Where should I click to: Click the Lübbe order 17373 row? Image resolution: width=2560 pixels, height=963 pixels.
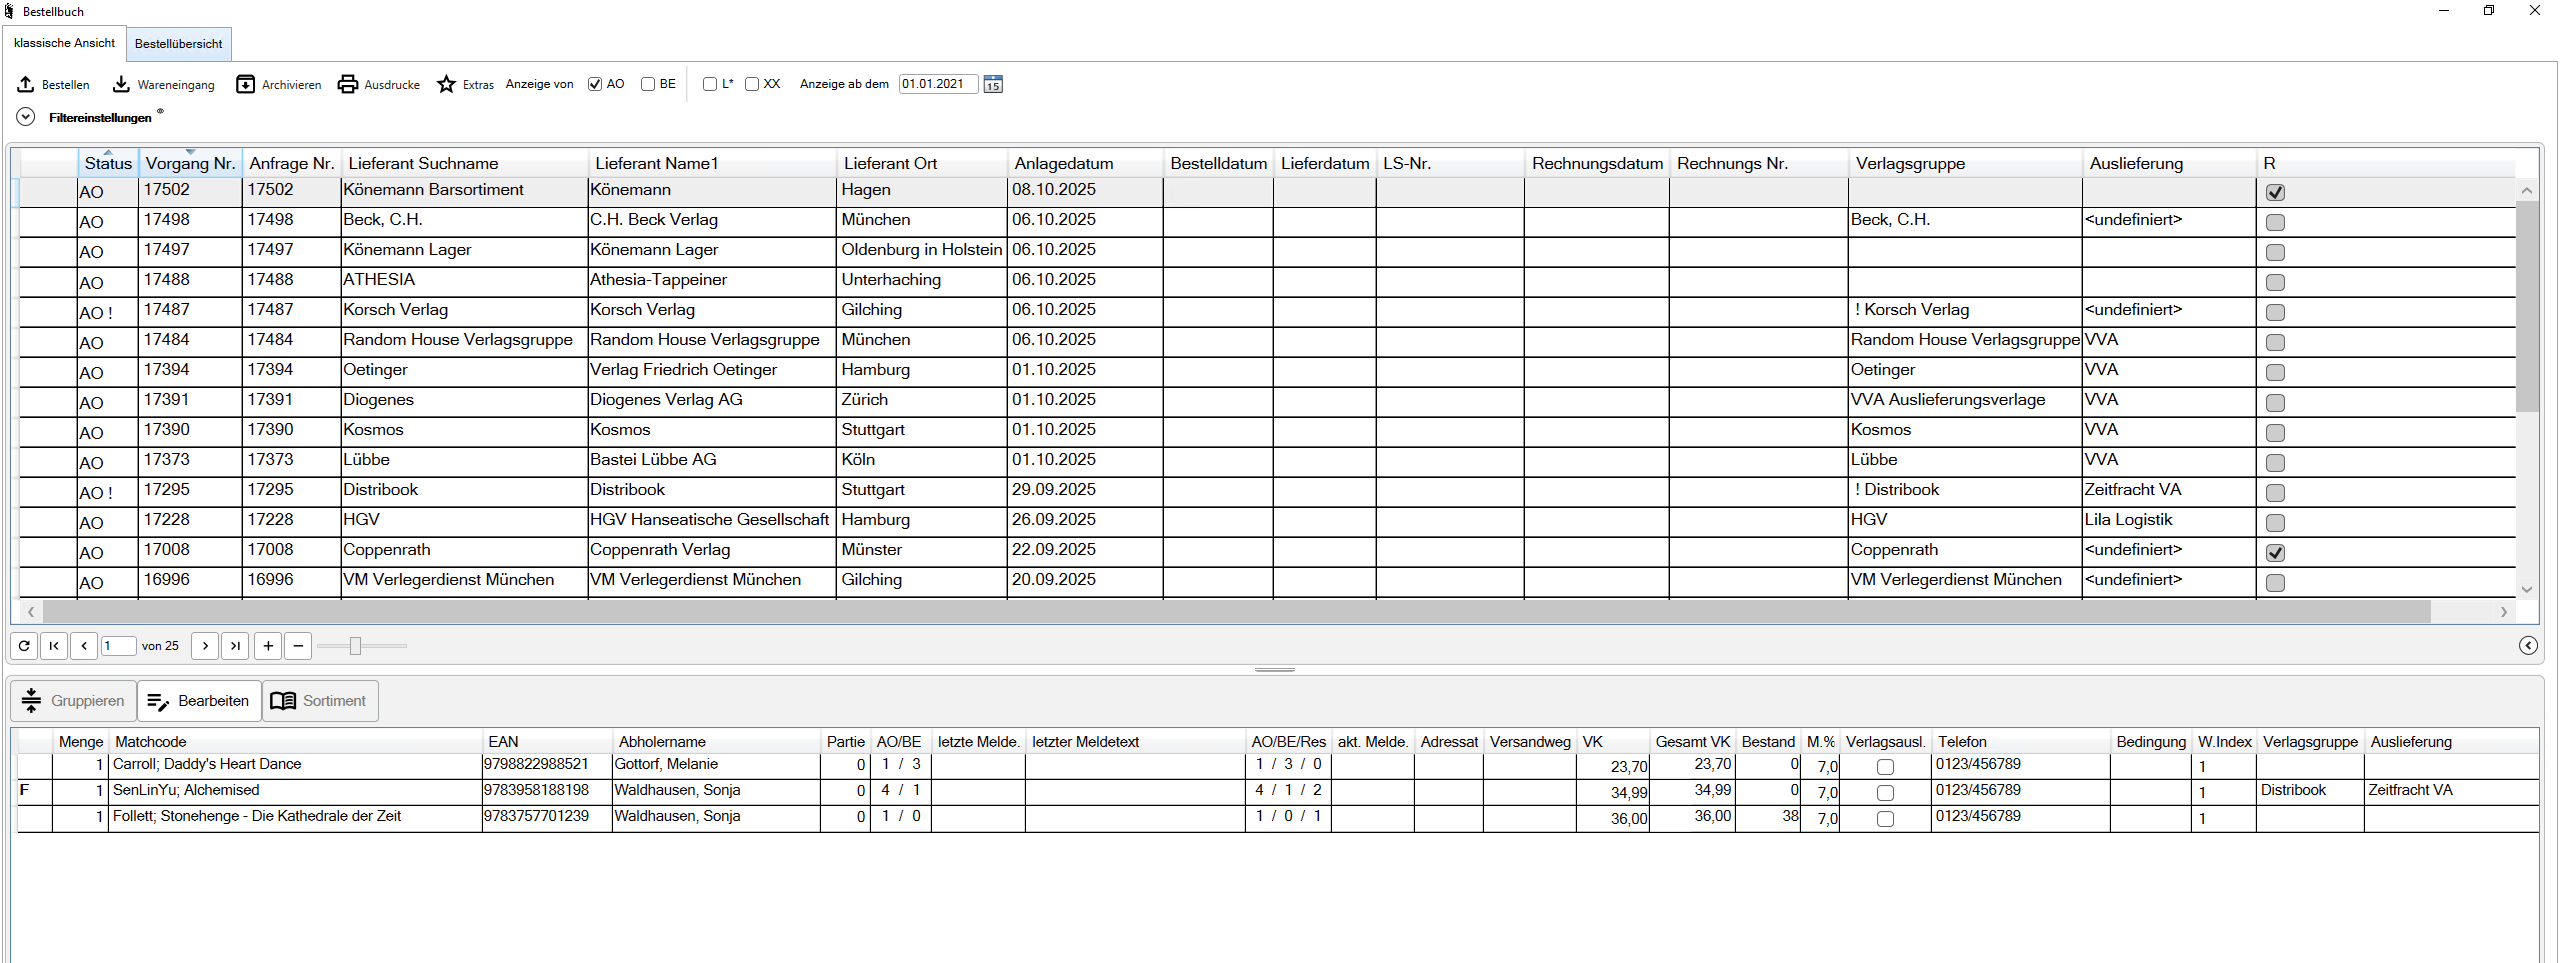pyautogui.click(x=1267, y=461)
